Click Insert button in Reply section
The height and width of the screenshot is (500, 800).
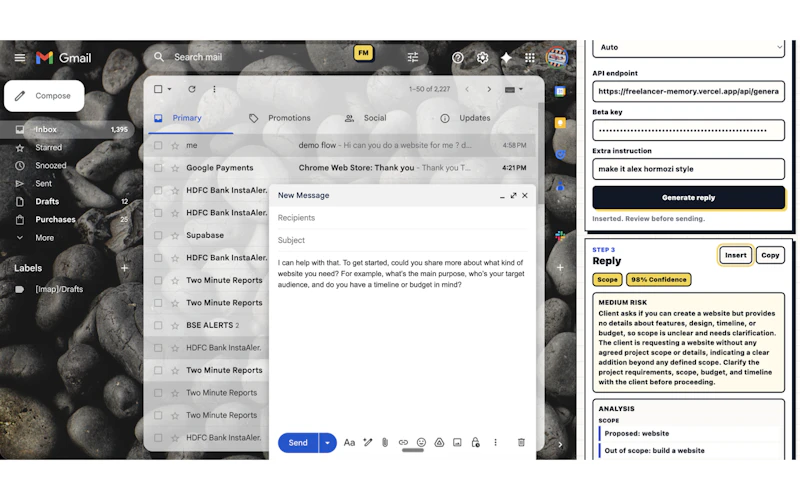tap(735, 255)
